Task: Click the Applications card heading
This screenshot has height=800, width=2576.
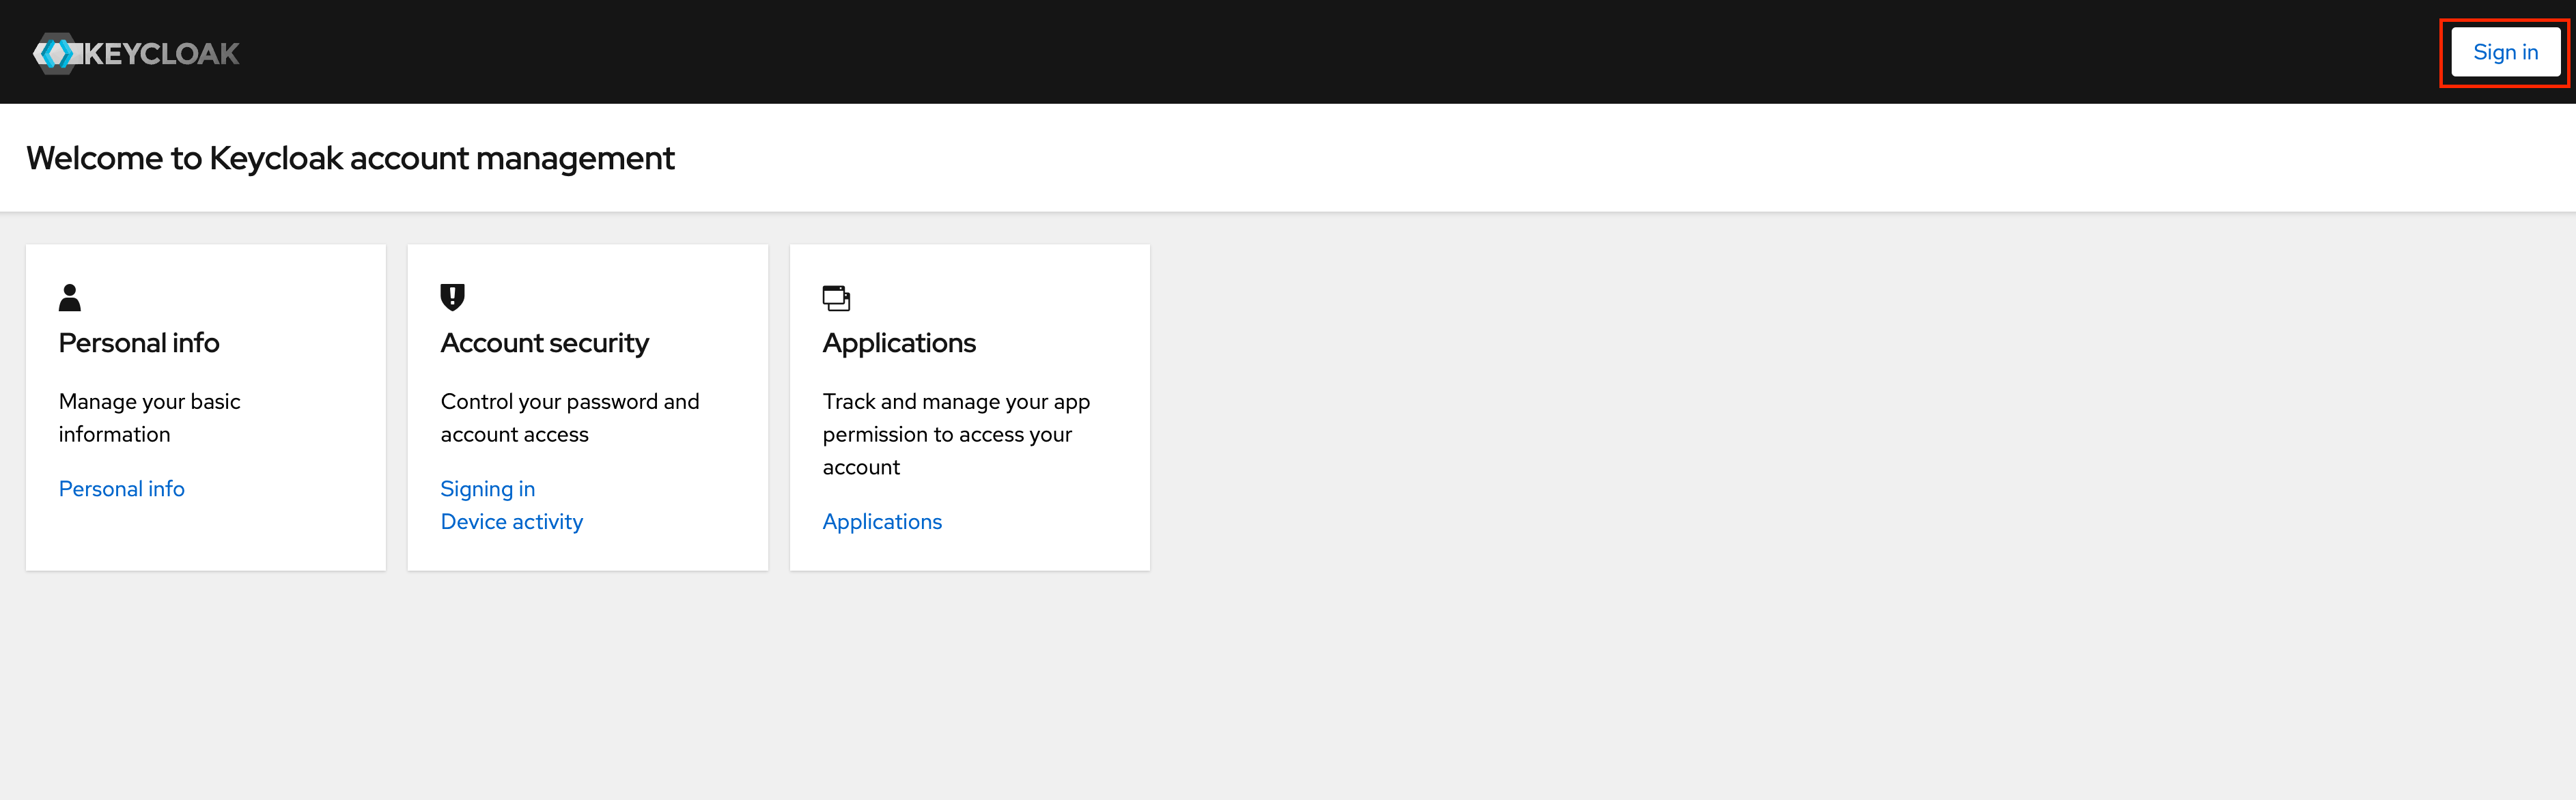Action: coord(898,343)
